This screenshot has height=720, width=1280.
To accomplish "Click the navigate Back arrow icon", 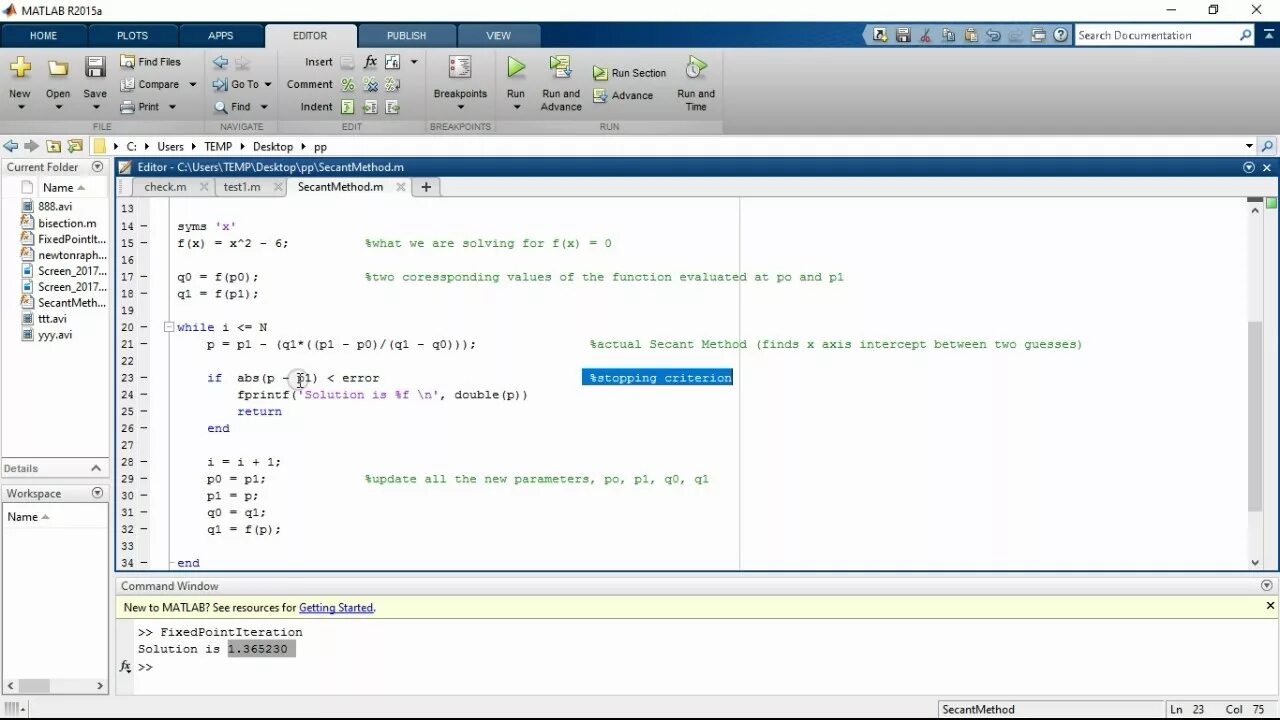I will [x=220, y=62].
